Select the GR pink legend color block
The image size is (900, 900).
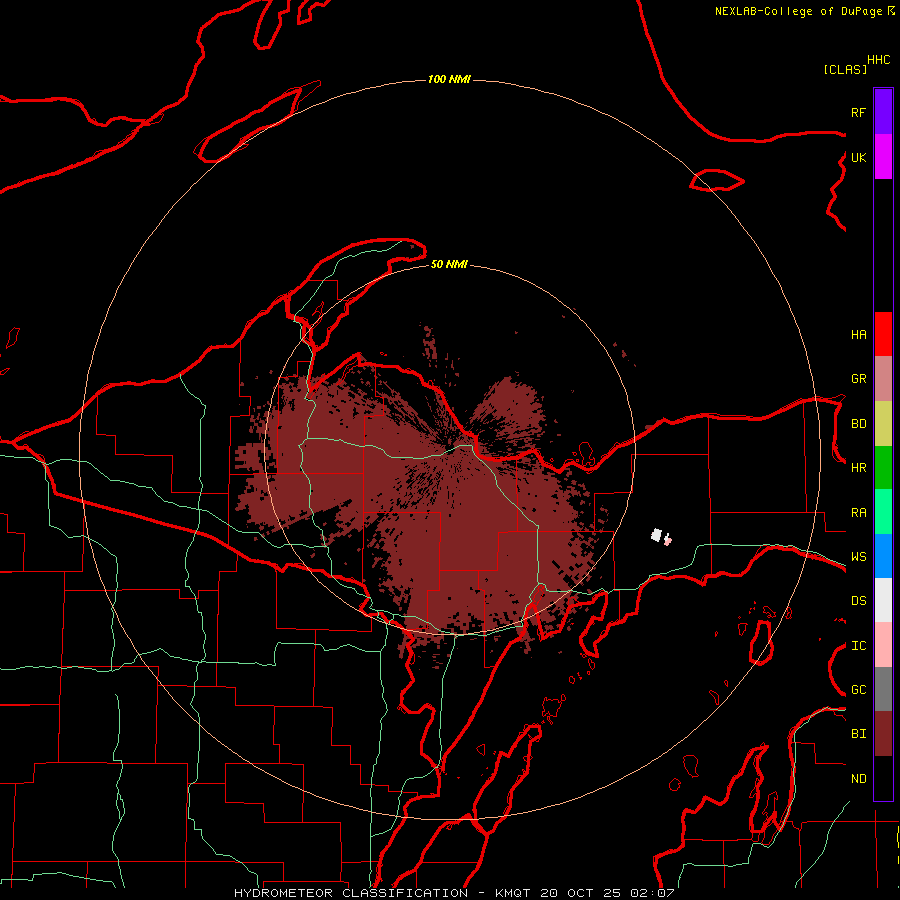(883, 379)
